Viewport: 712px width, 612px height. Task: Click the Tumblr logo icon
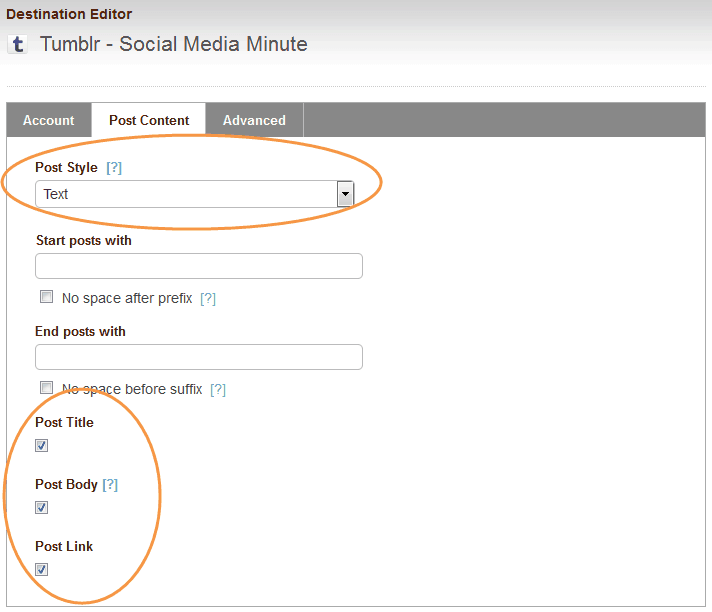(x=18, y=44)
